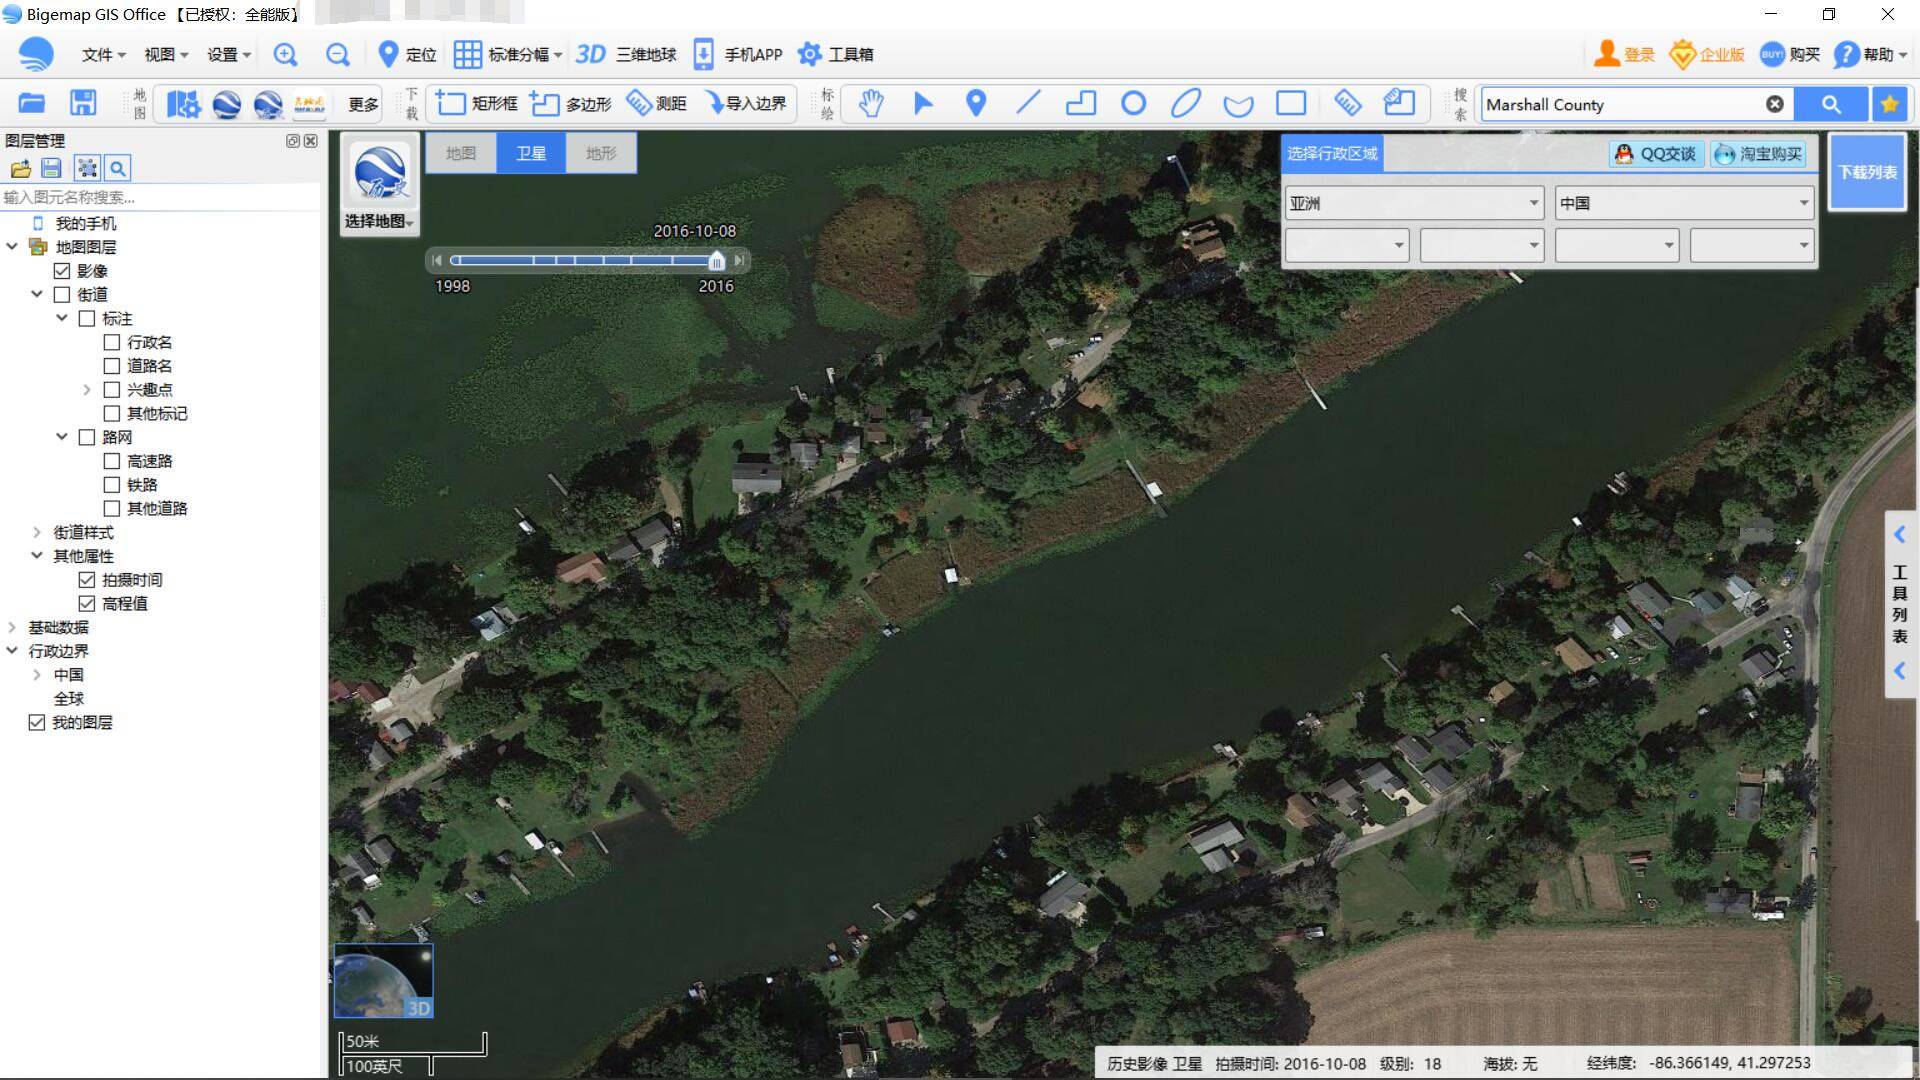
Task: Switch to the 卫星 satellite tab
Action: click(531, 153)
